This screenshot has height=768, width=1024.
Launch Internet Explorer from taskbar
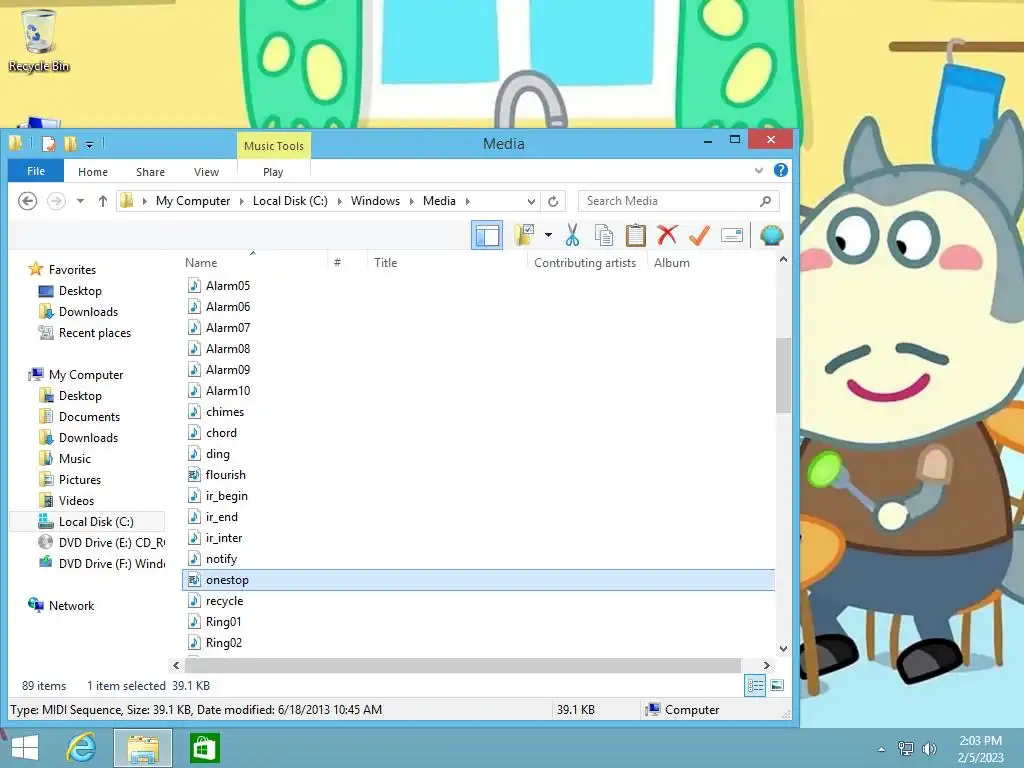[x=82, y=748]
